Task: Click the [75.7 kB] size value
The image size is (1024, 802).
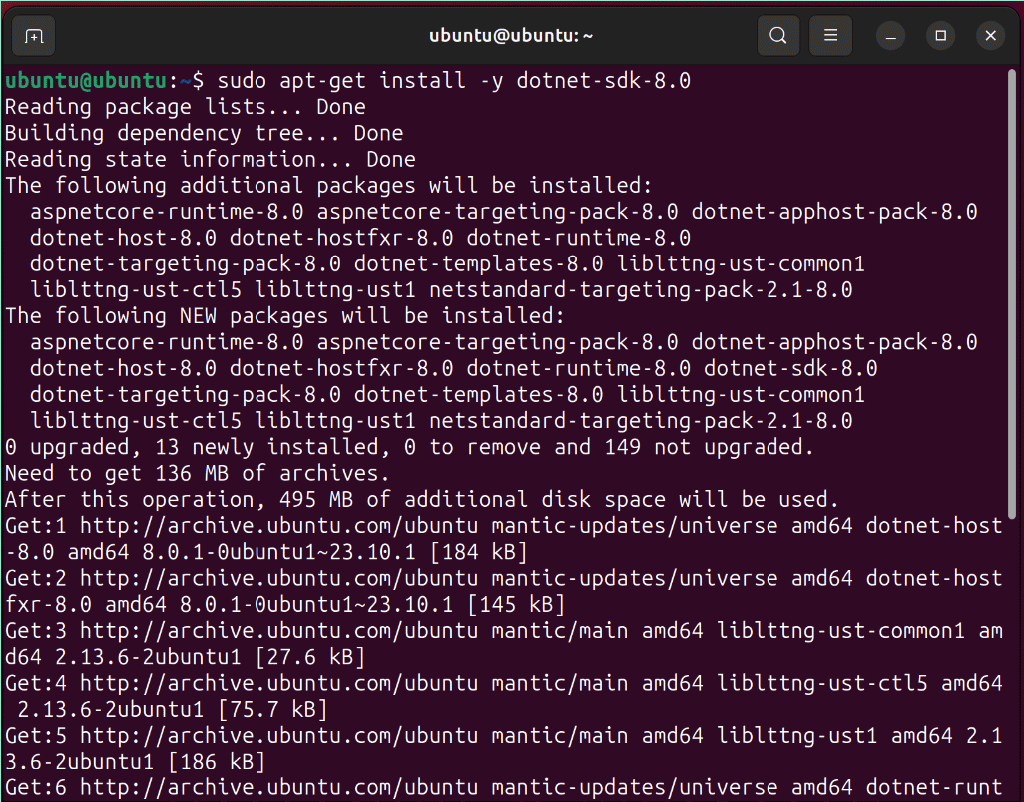Action: (x=272, y=709)
